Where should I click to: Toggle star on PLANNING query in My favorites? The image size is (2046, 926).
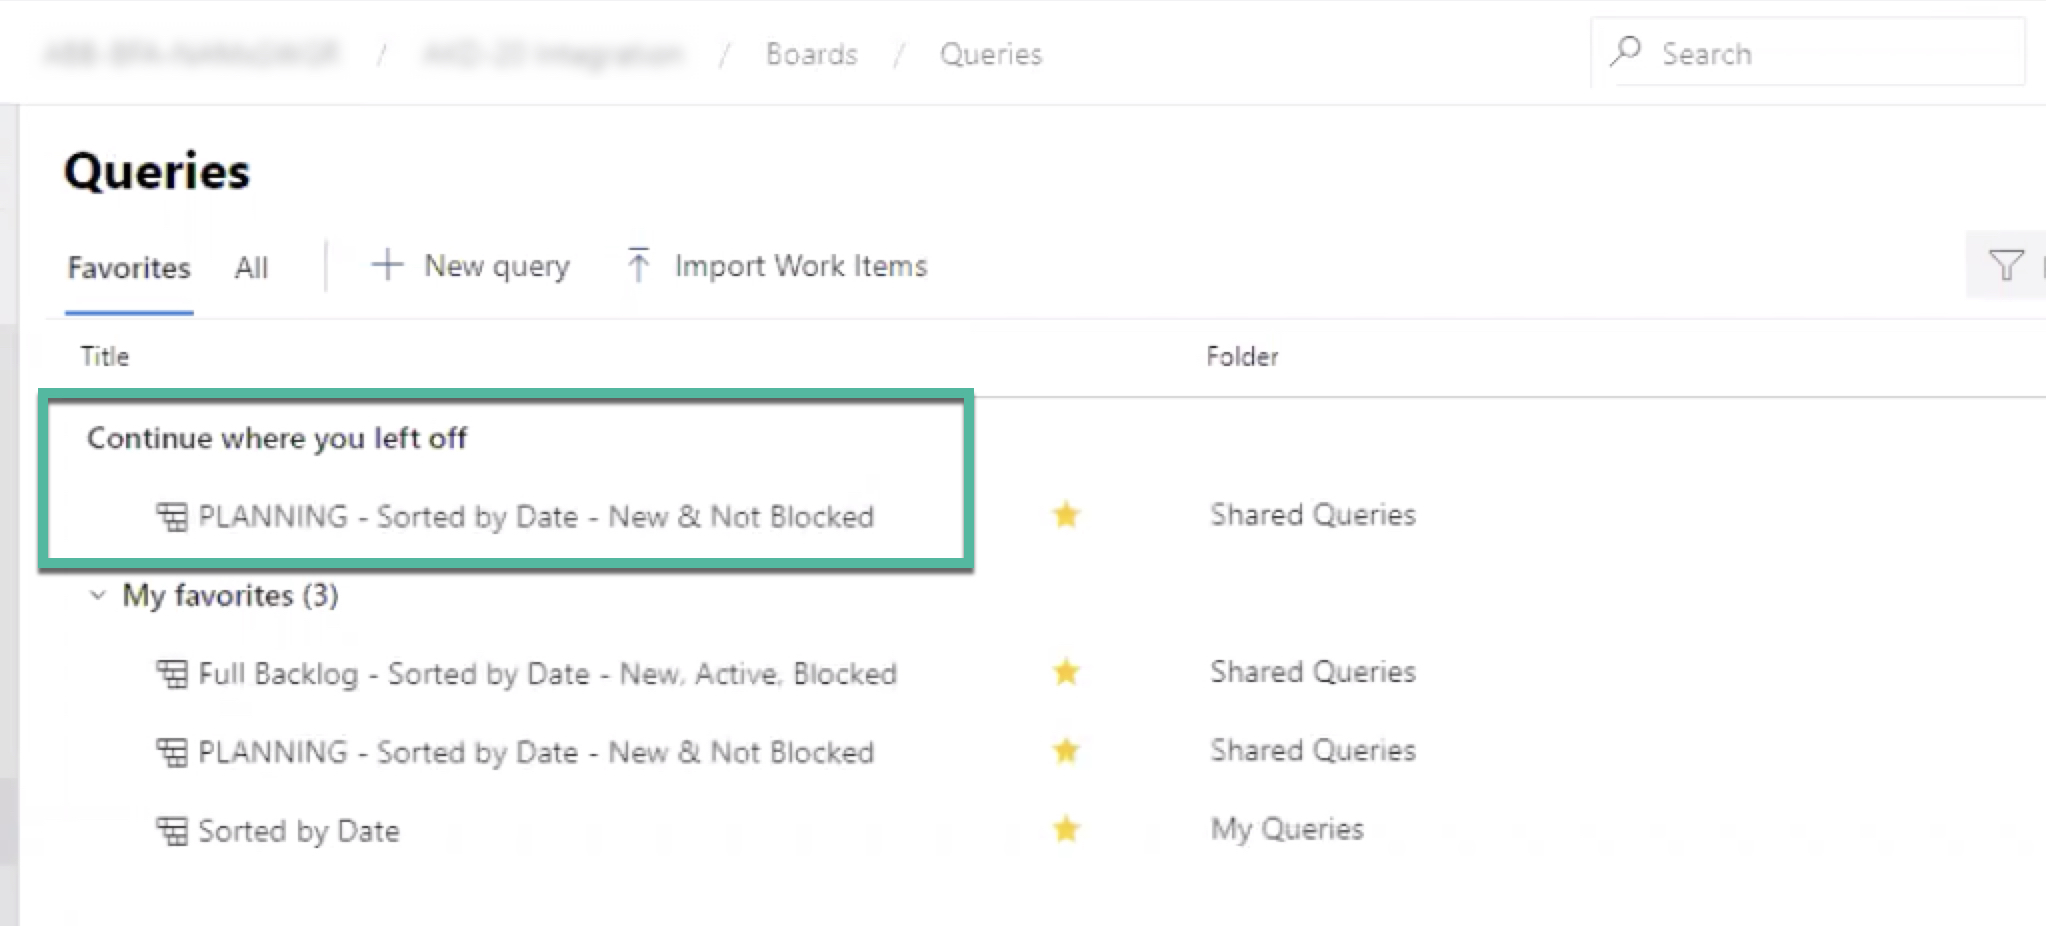pos(1066,751)
